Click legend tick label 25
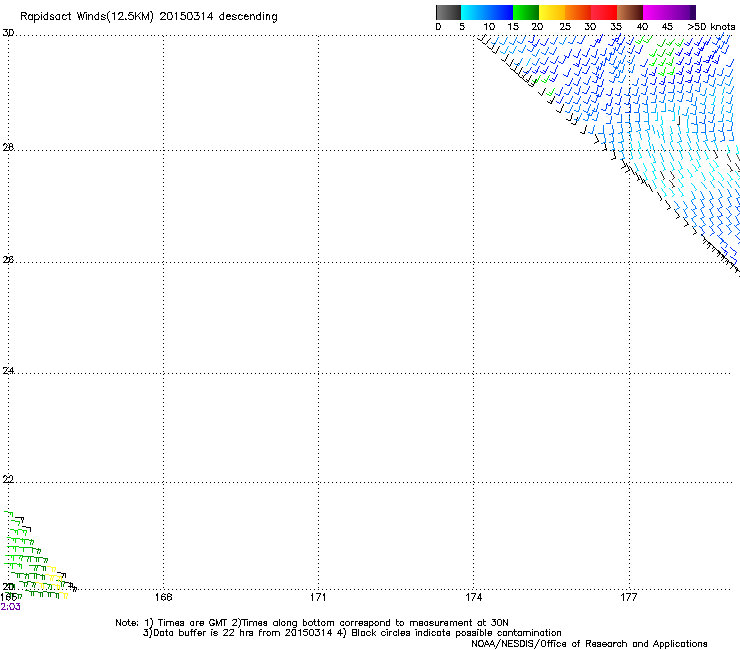The width and height of the screenshot is (740, 650). click(565, 27)
